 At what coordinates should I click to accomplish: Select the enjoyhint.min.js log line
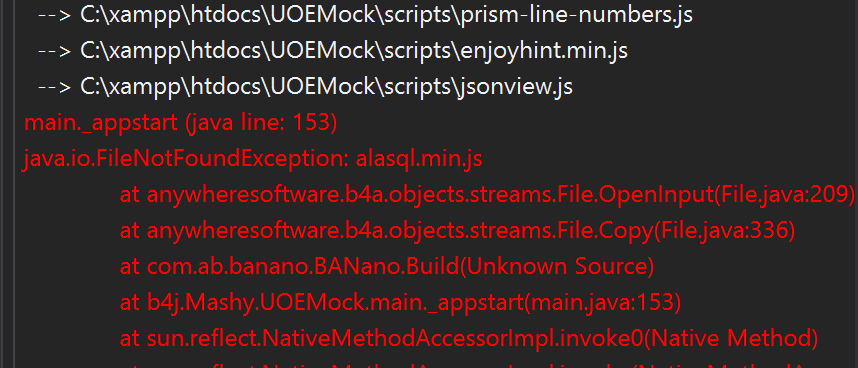(332, 51)
